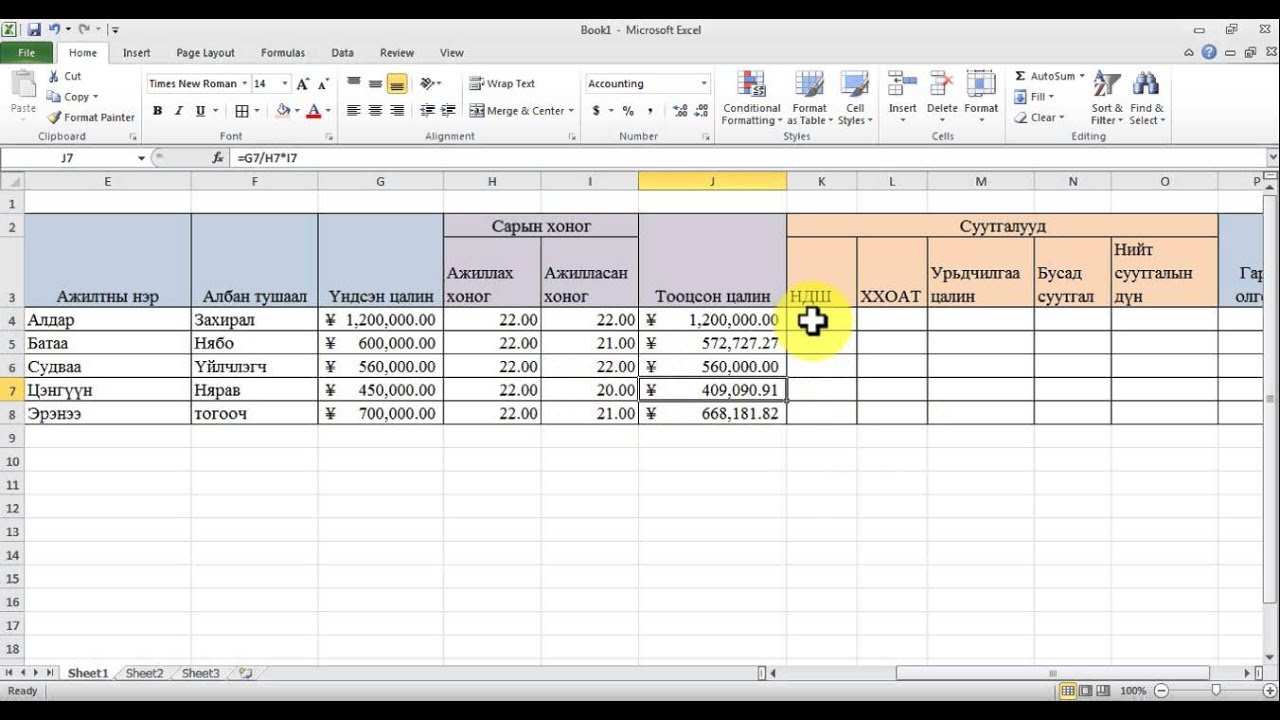Switch to the Page Layout ribbon tab
1280x720 pixels.
click(205, 53)
